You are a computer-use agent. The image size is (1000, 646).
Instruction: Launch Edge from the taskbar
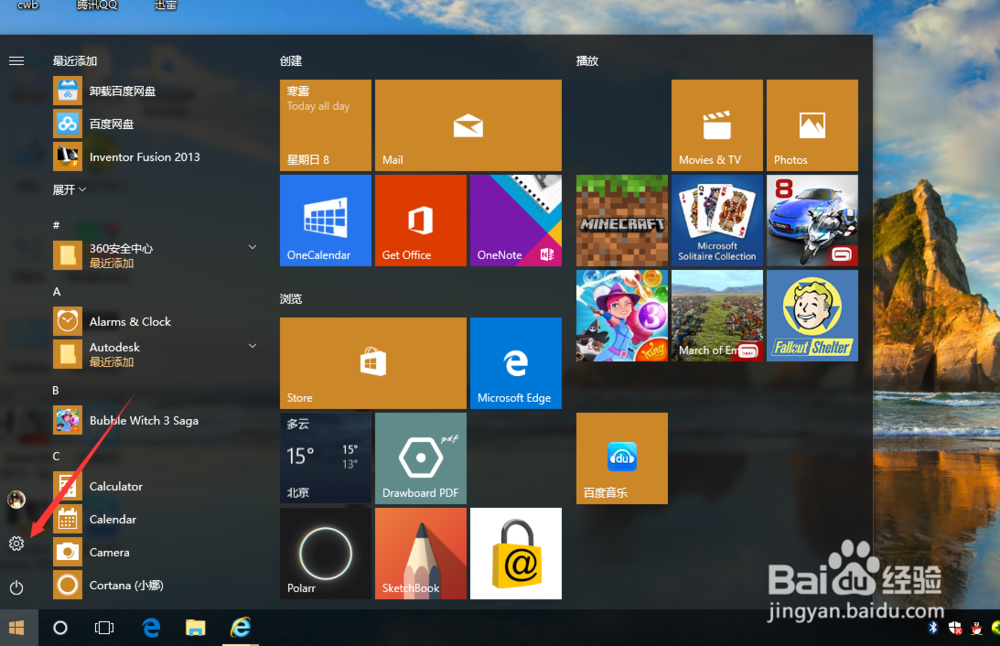pos(151,628)
